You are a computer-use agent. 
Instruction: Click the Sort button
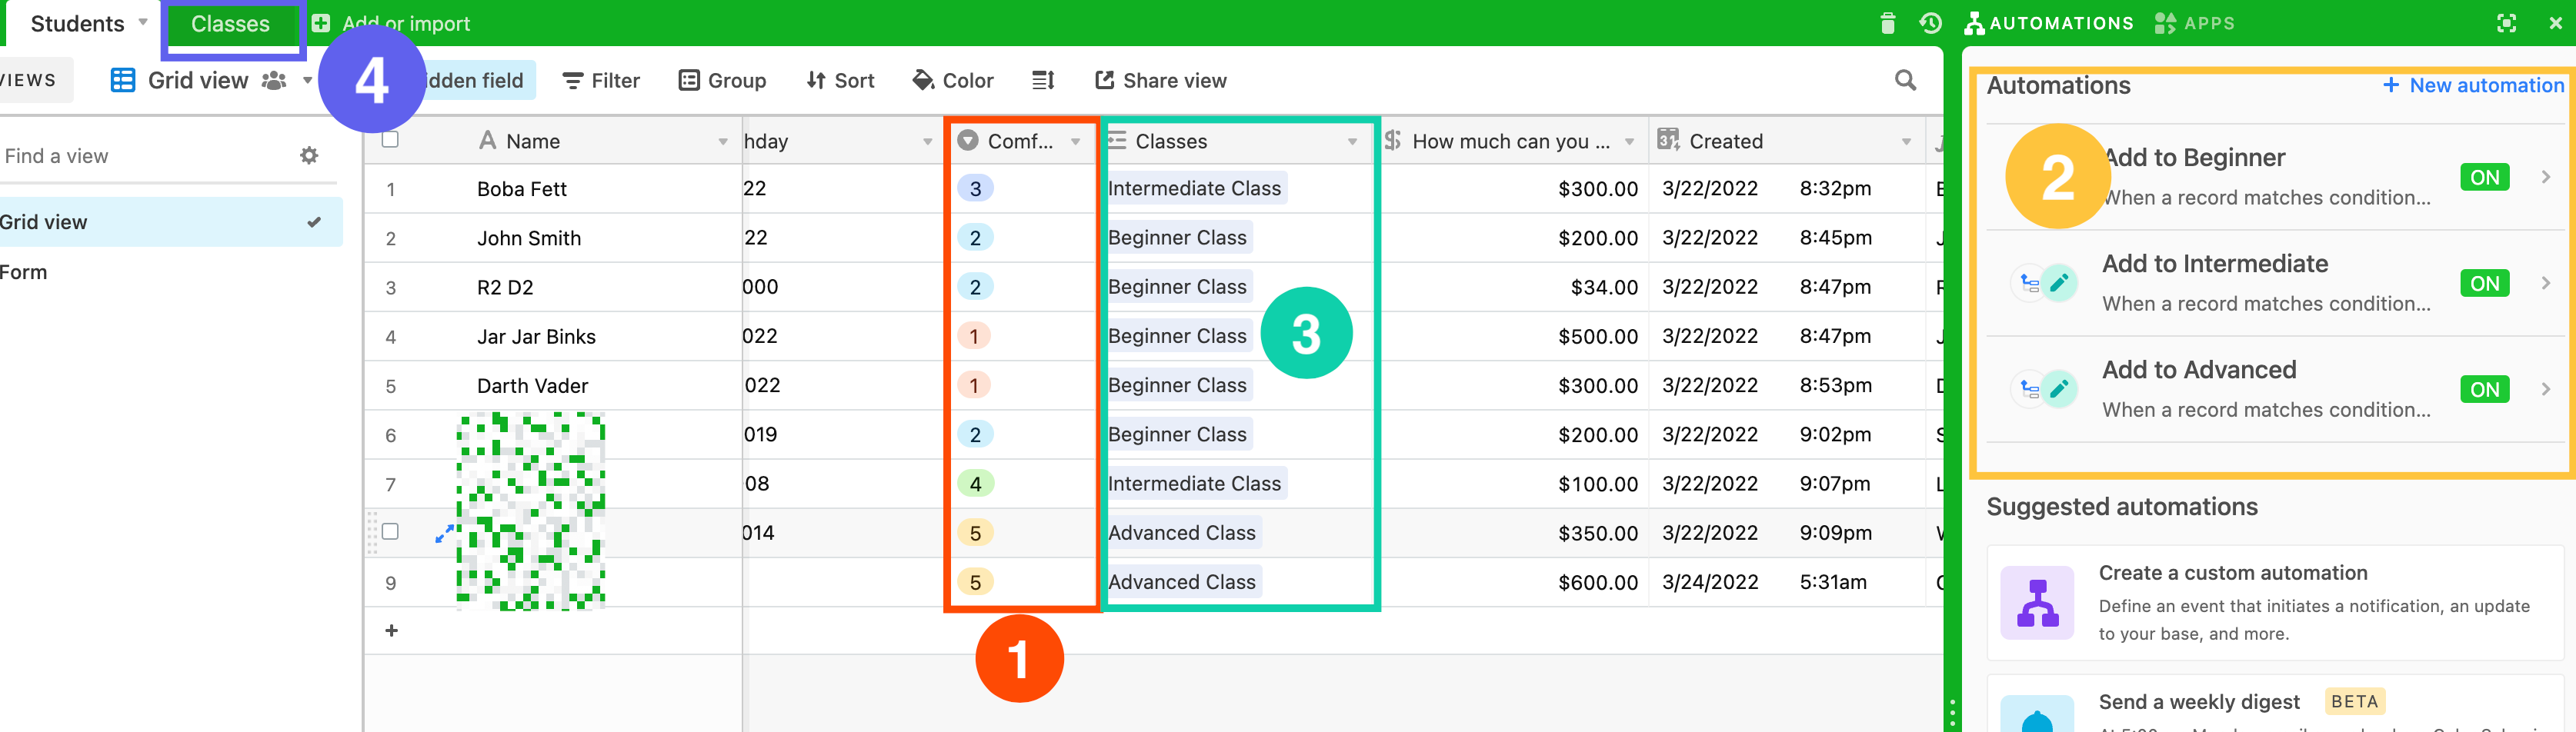[x=840, y=80]
